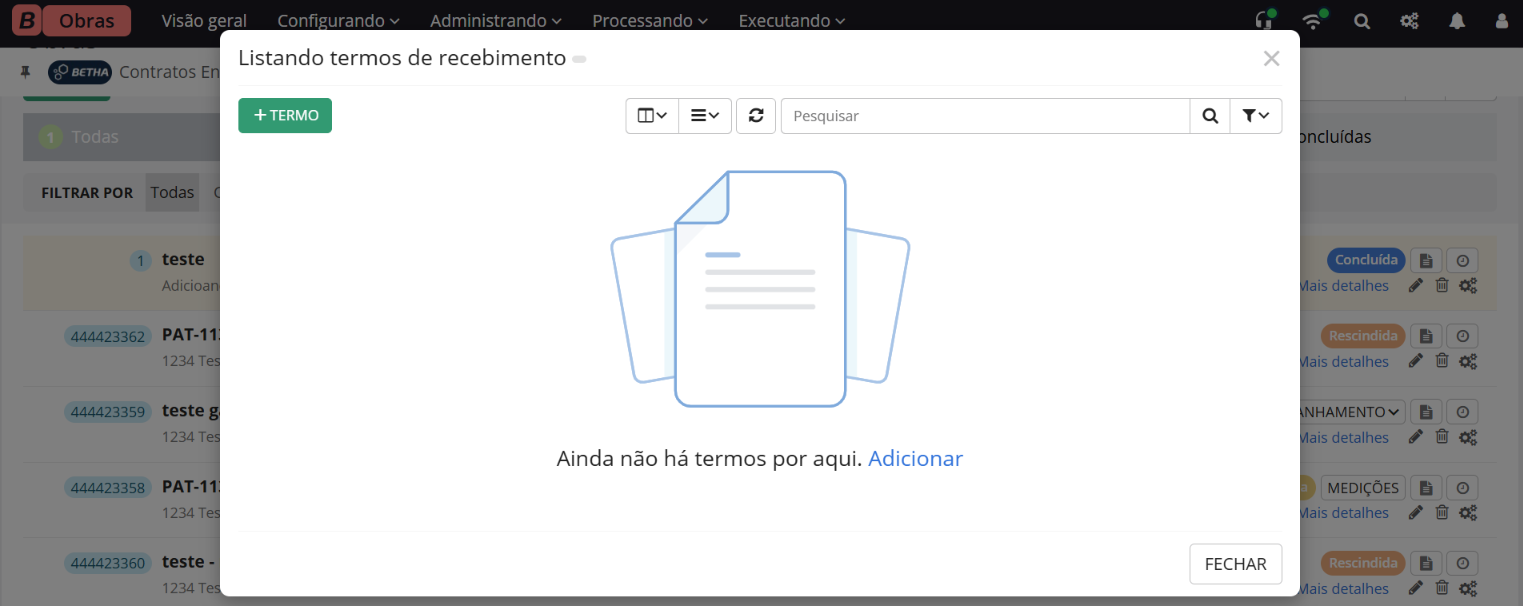Screen dimensions: 1523x606
Task: Click the Todas counter card
Action: click(120, 137)
